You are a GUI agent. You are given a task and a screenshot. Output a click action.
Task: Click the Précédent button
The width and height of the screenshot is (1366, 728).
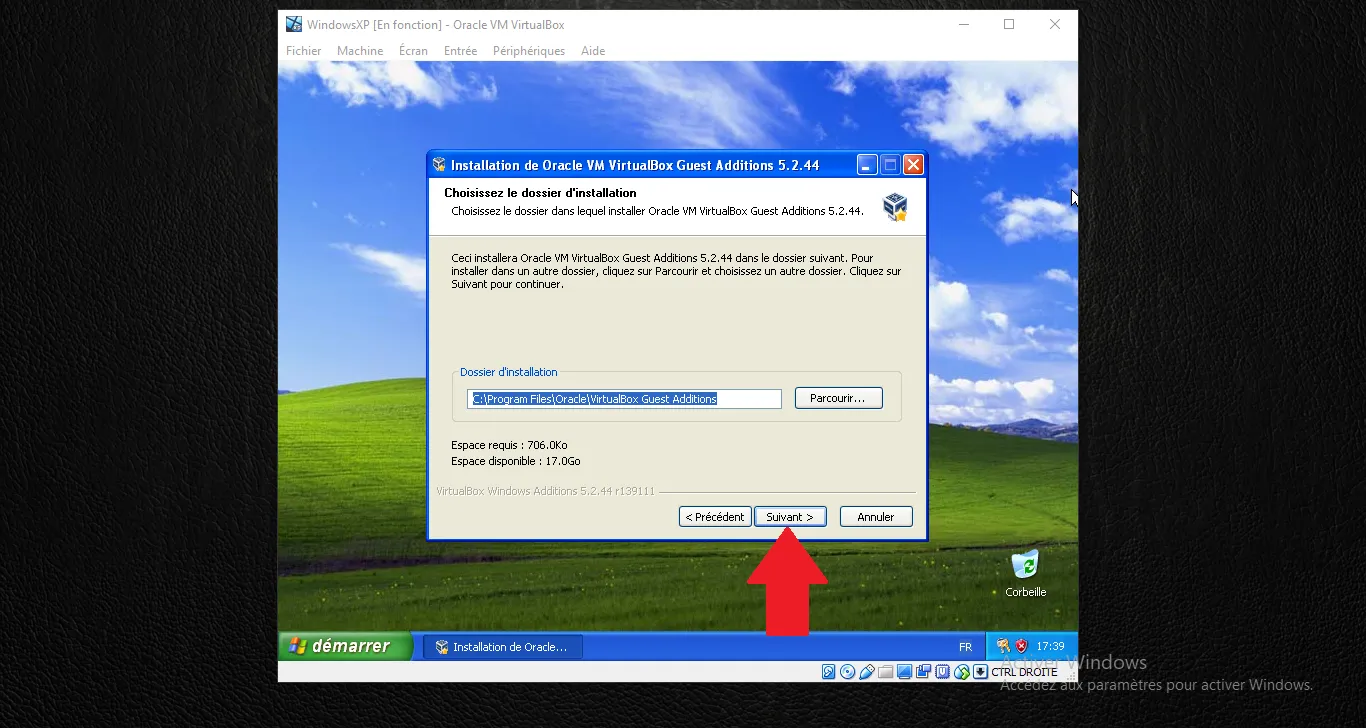click(714, 516)
